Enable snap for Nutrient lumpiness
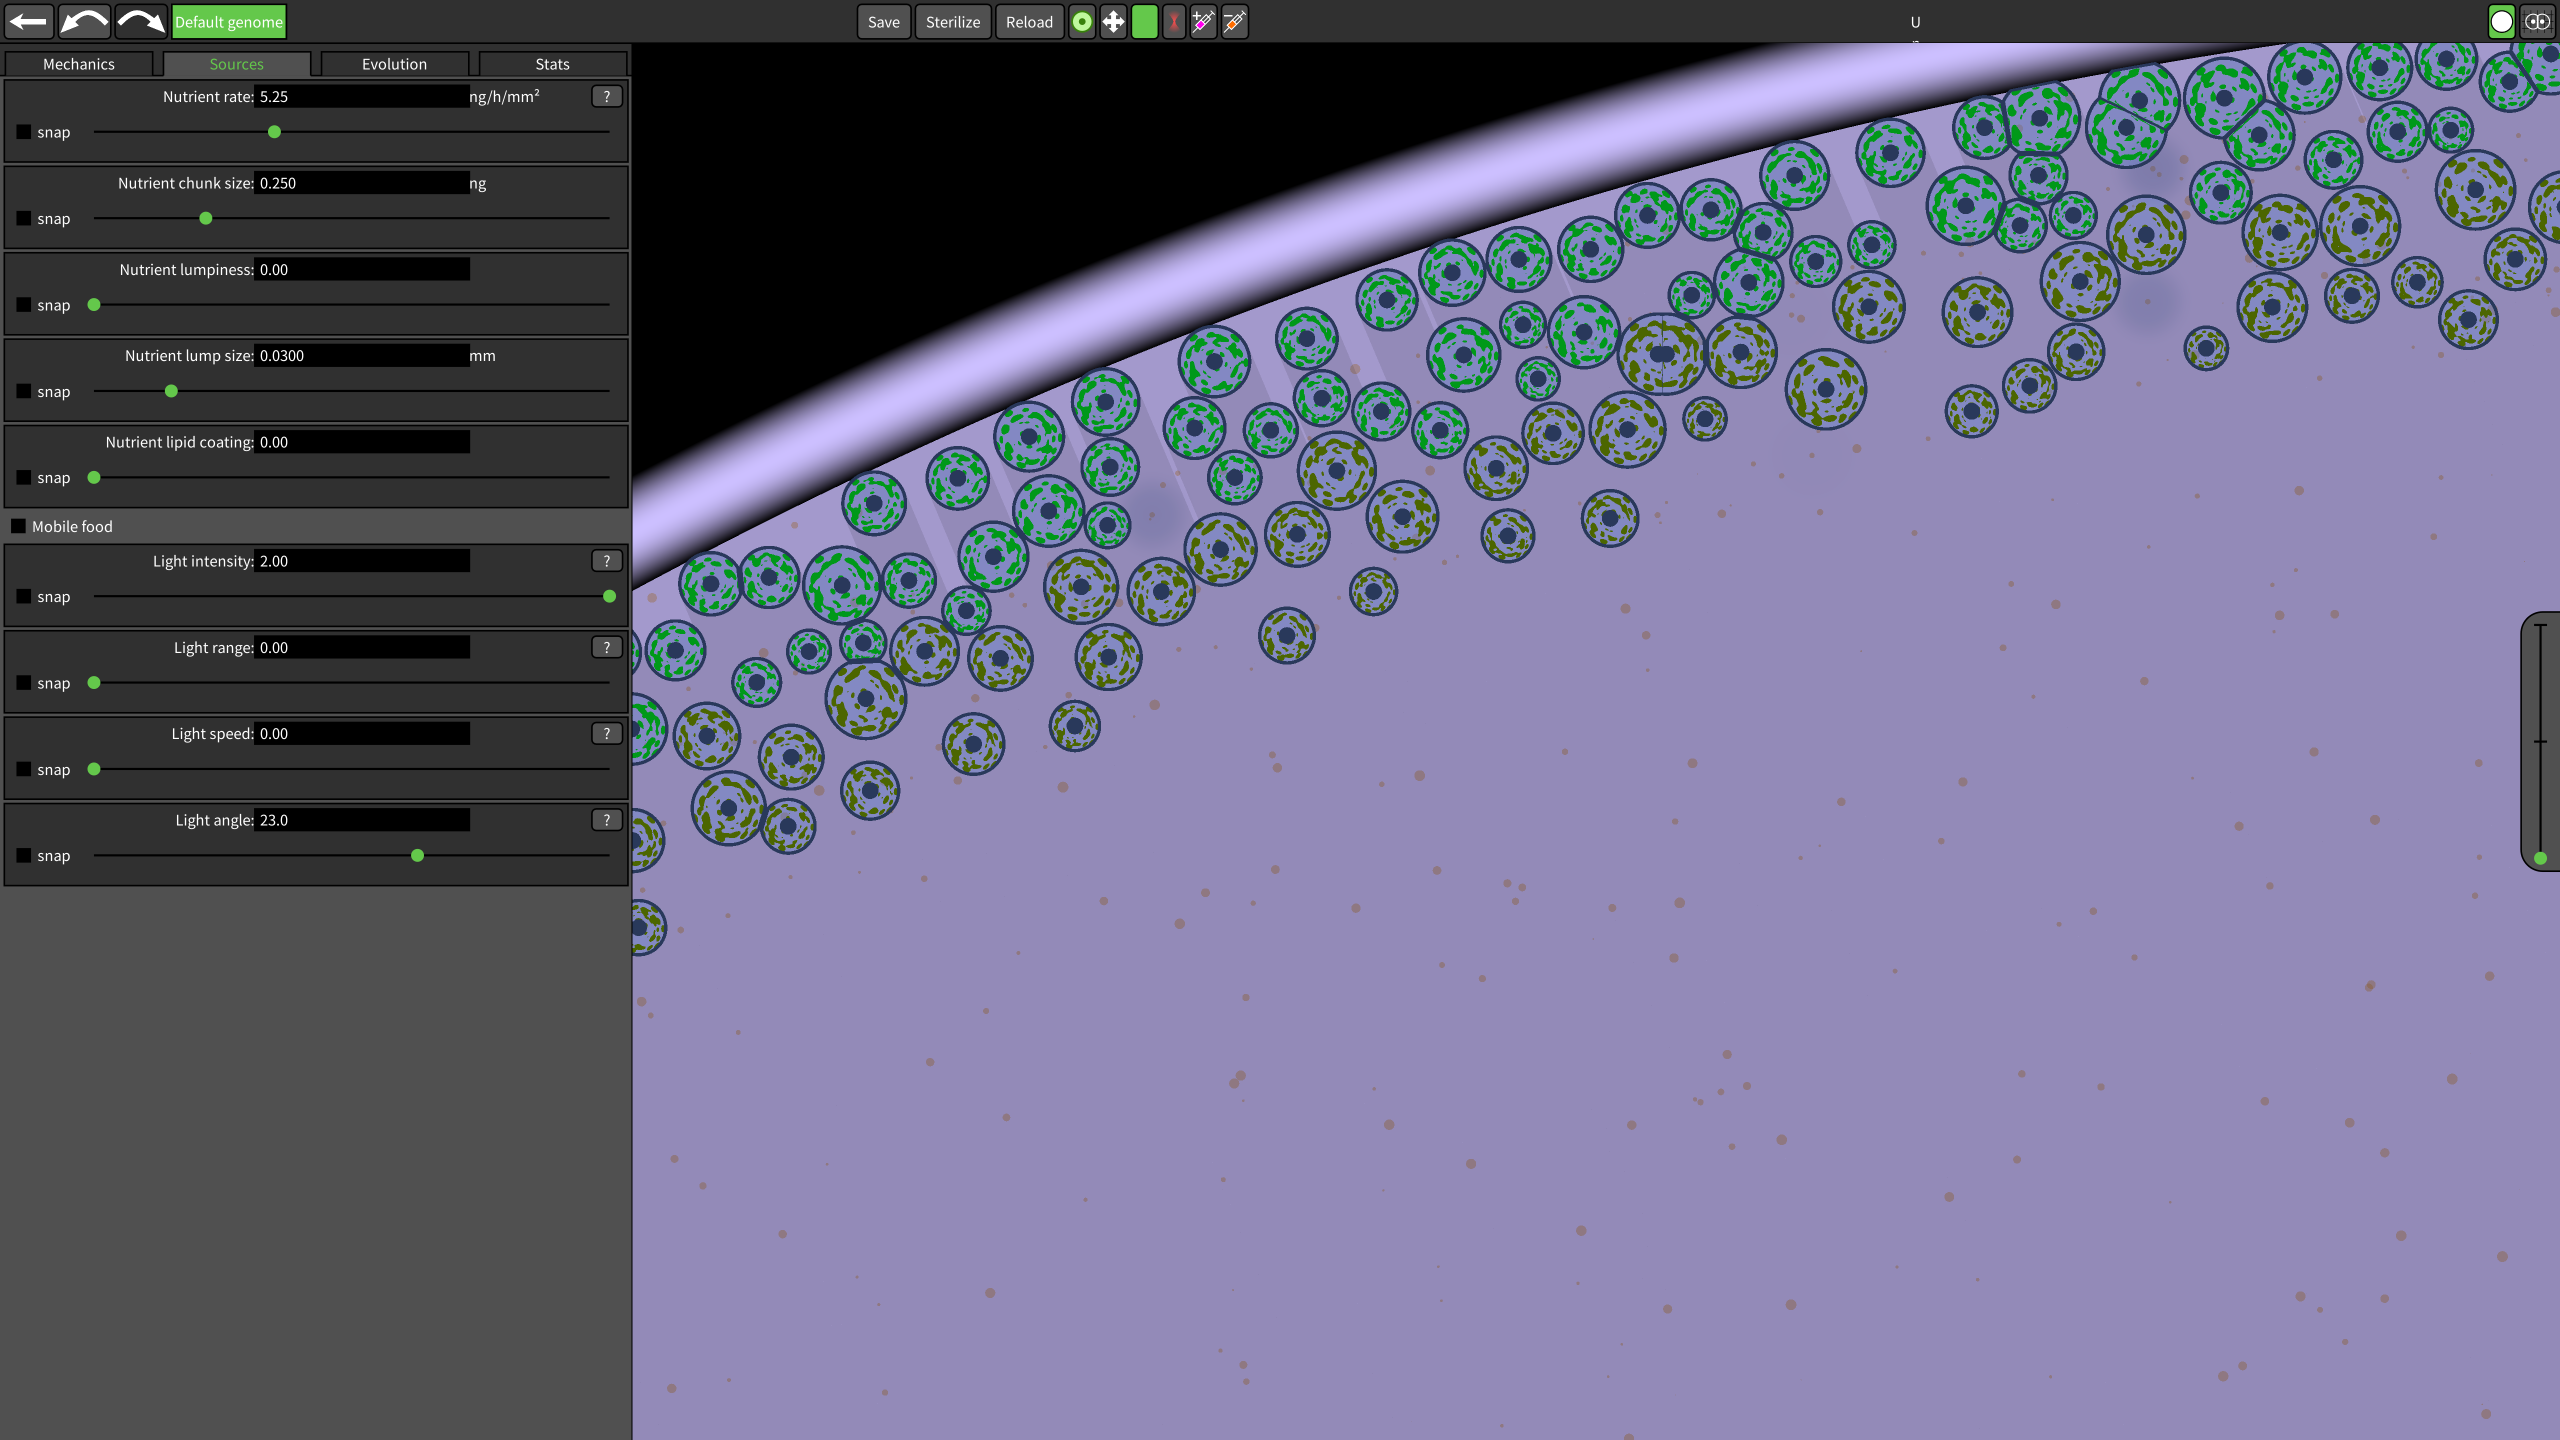Image resolution: width=2560 pixels, height=1440 pixels. (x=24, y=305)
